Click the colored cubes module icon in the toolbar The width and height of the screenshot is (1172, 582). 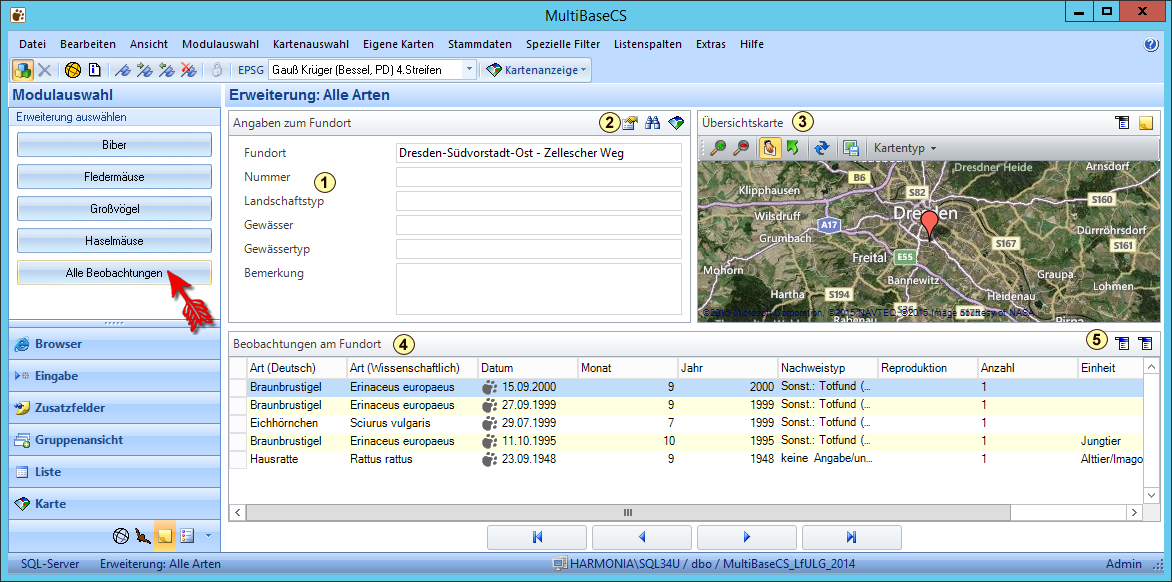tap(23, 70)
